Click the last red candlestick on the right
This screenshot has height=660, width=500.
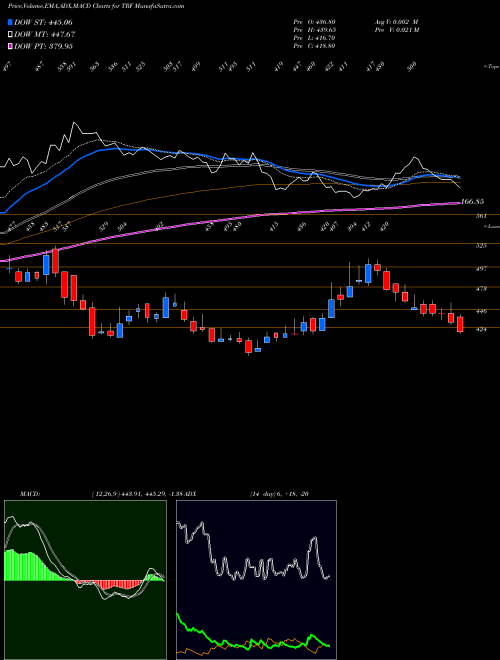tap(460, 324)
